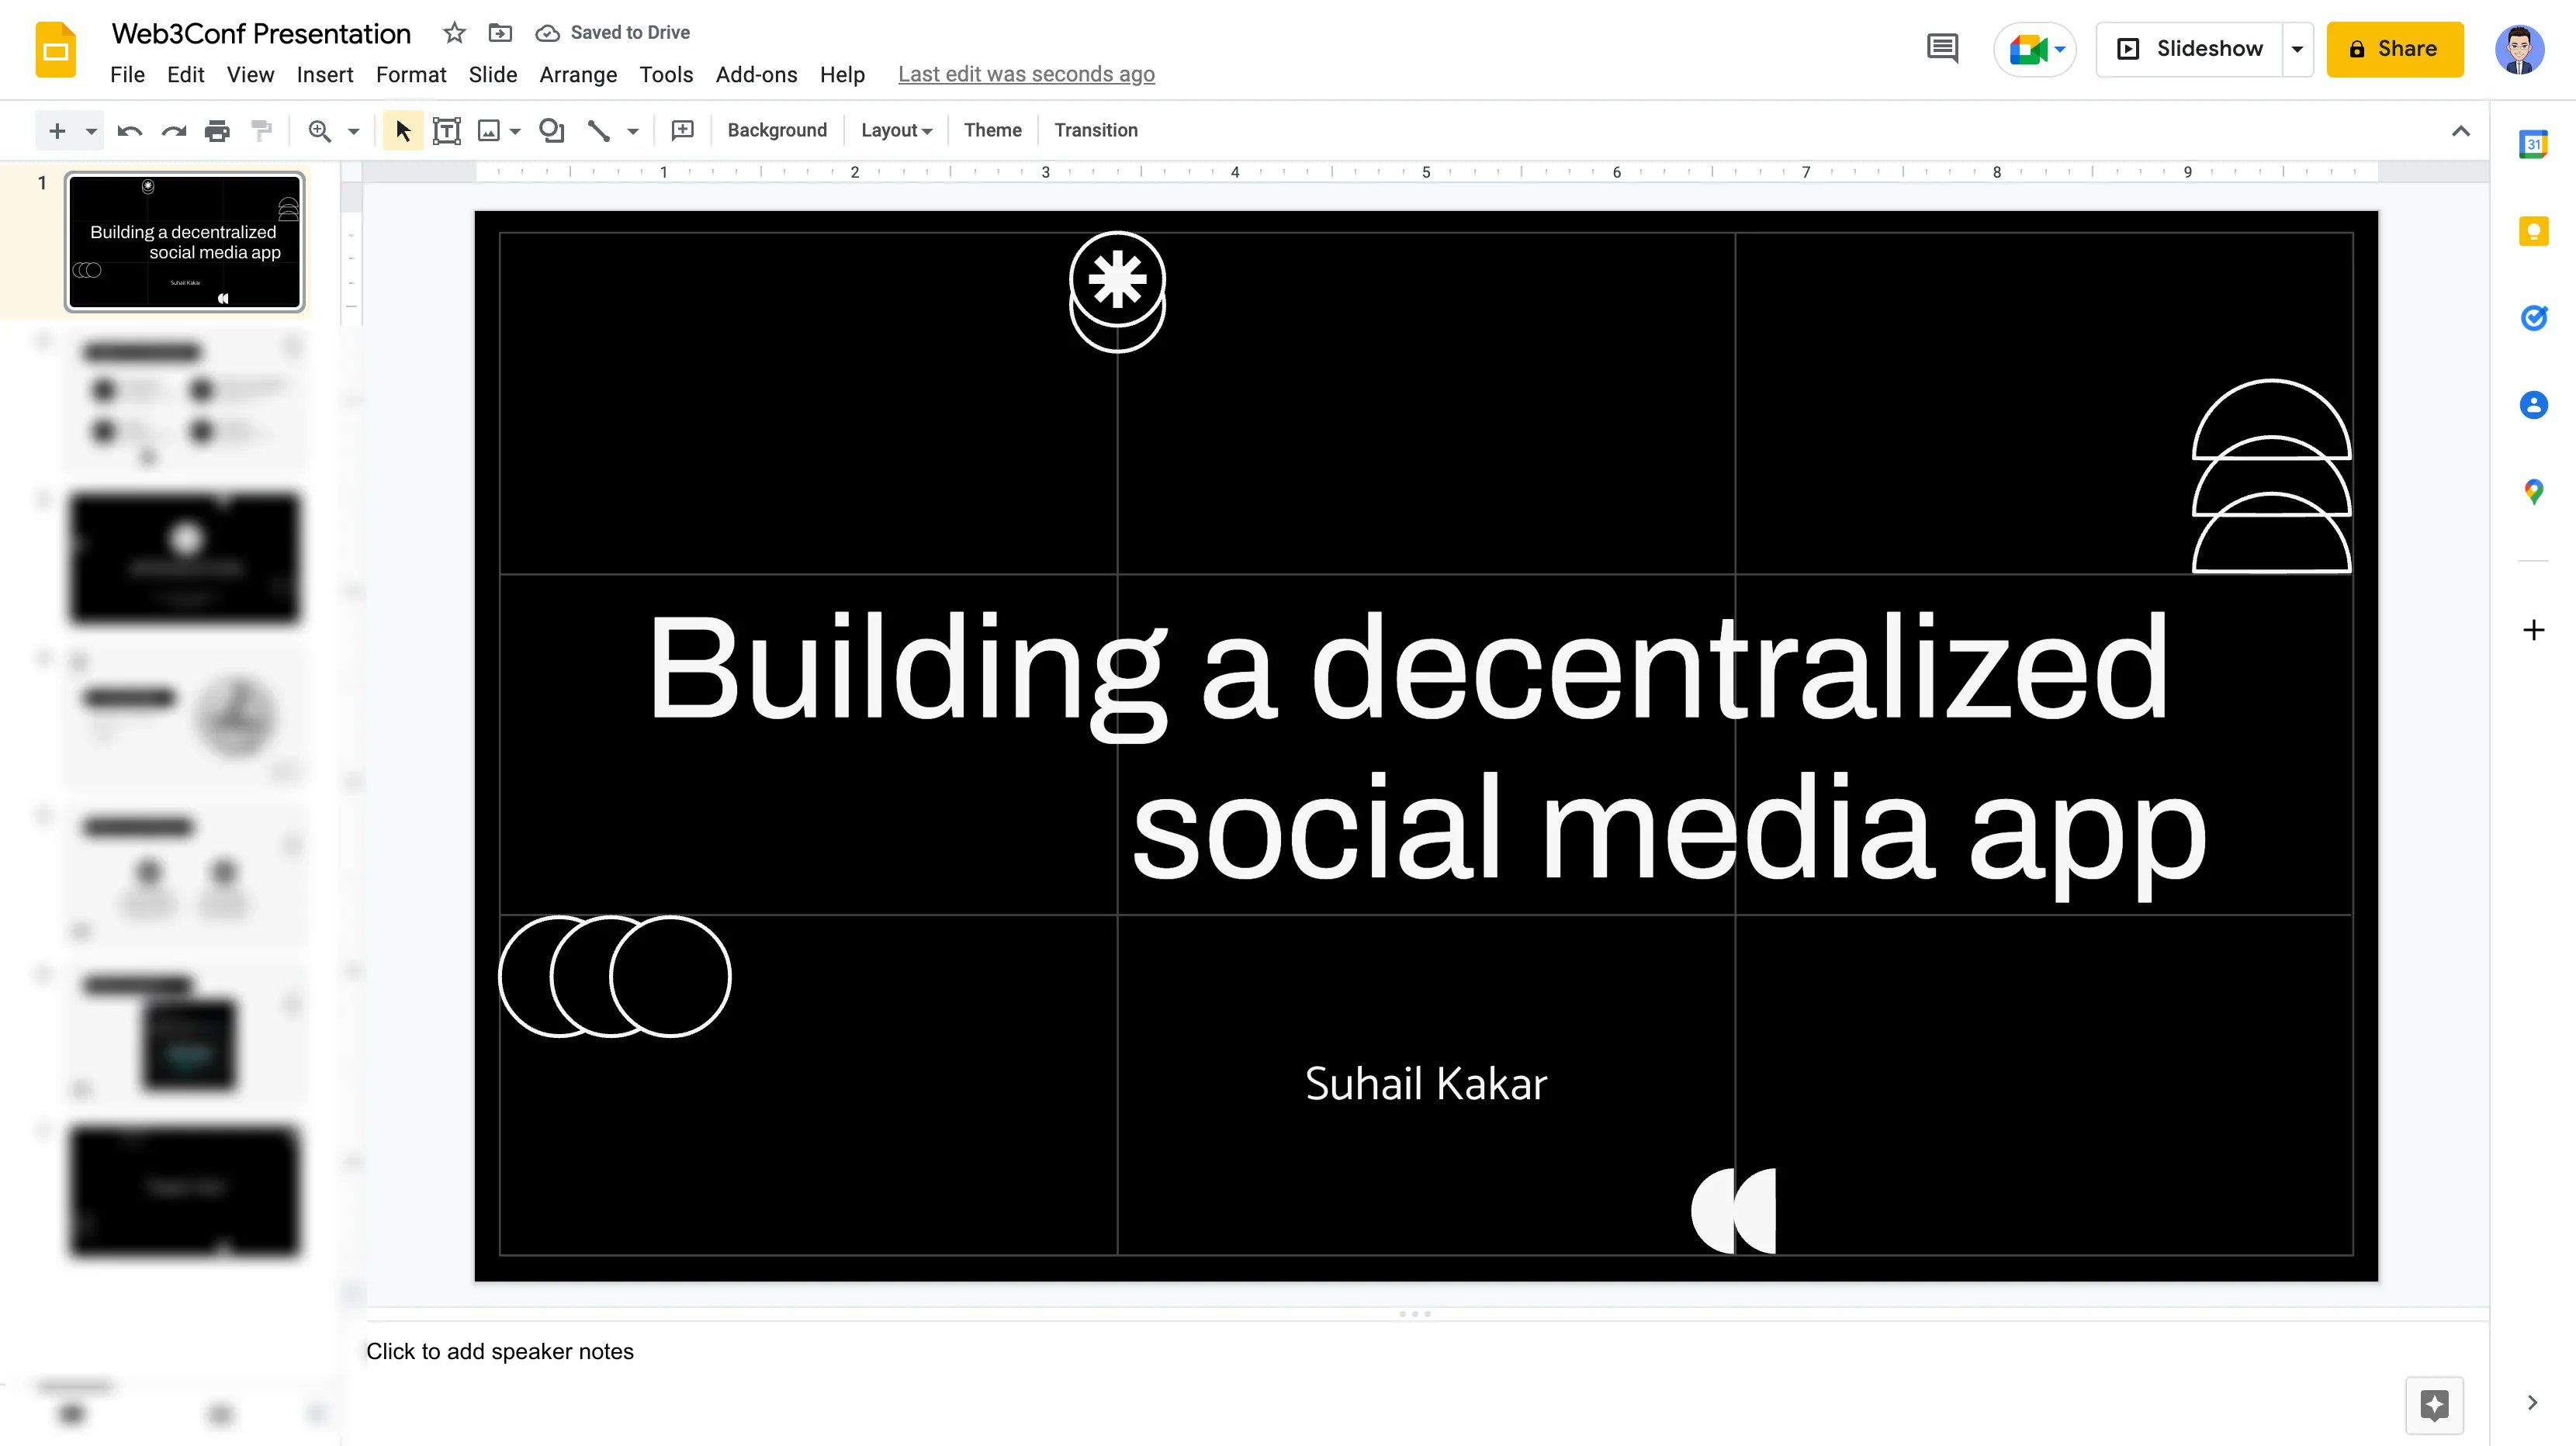Expand the zoom options arrow

(x=352, y=130)
